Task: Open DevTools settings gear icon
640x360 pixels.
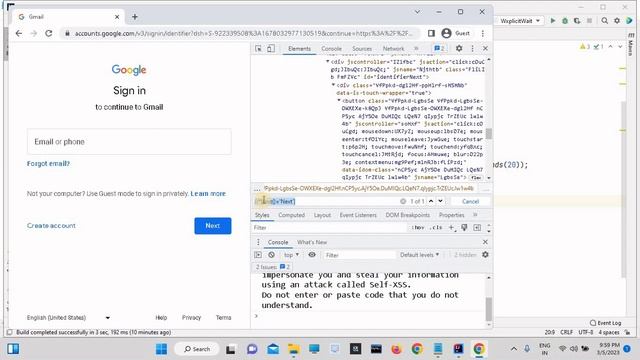Action: [x=459, y=49]
